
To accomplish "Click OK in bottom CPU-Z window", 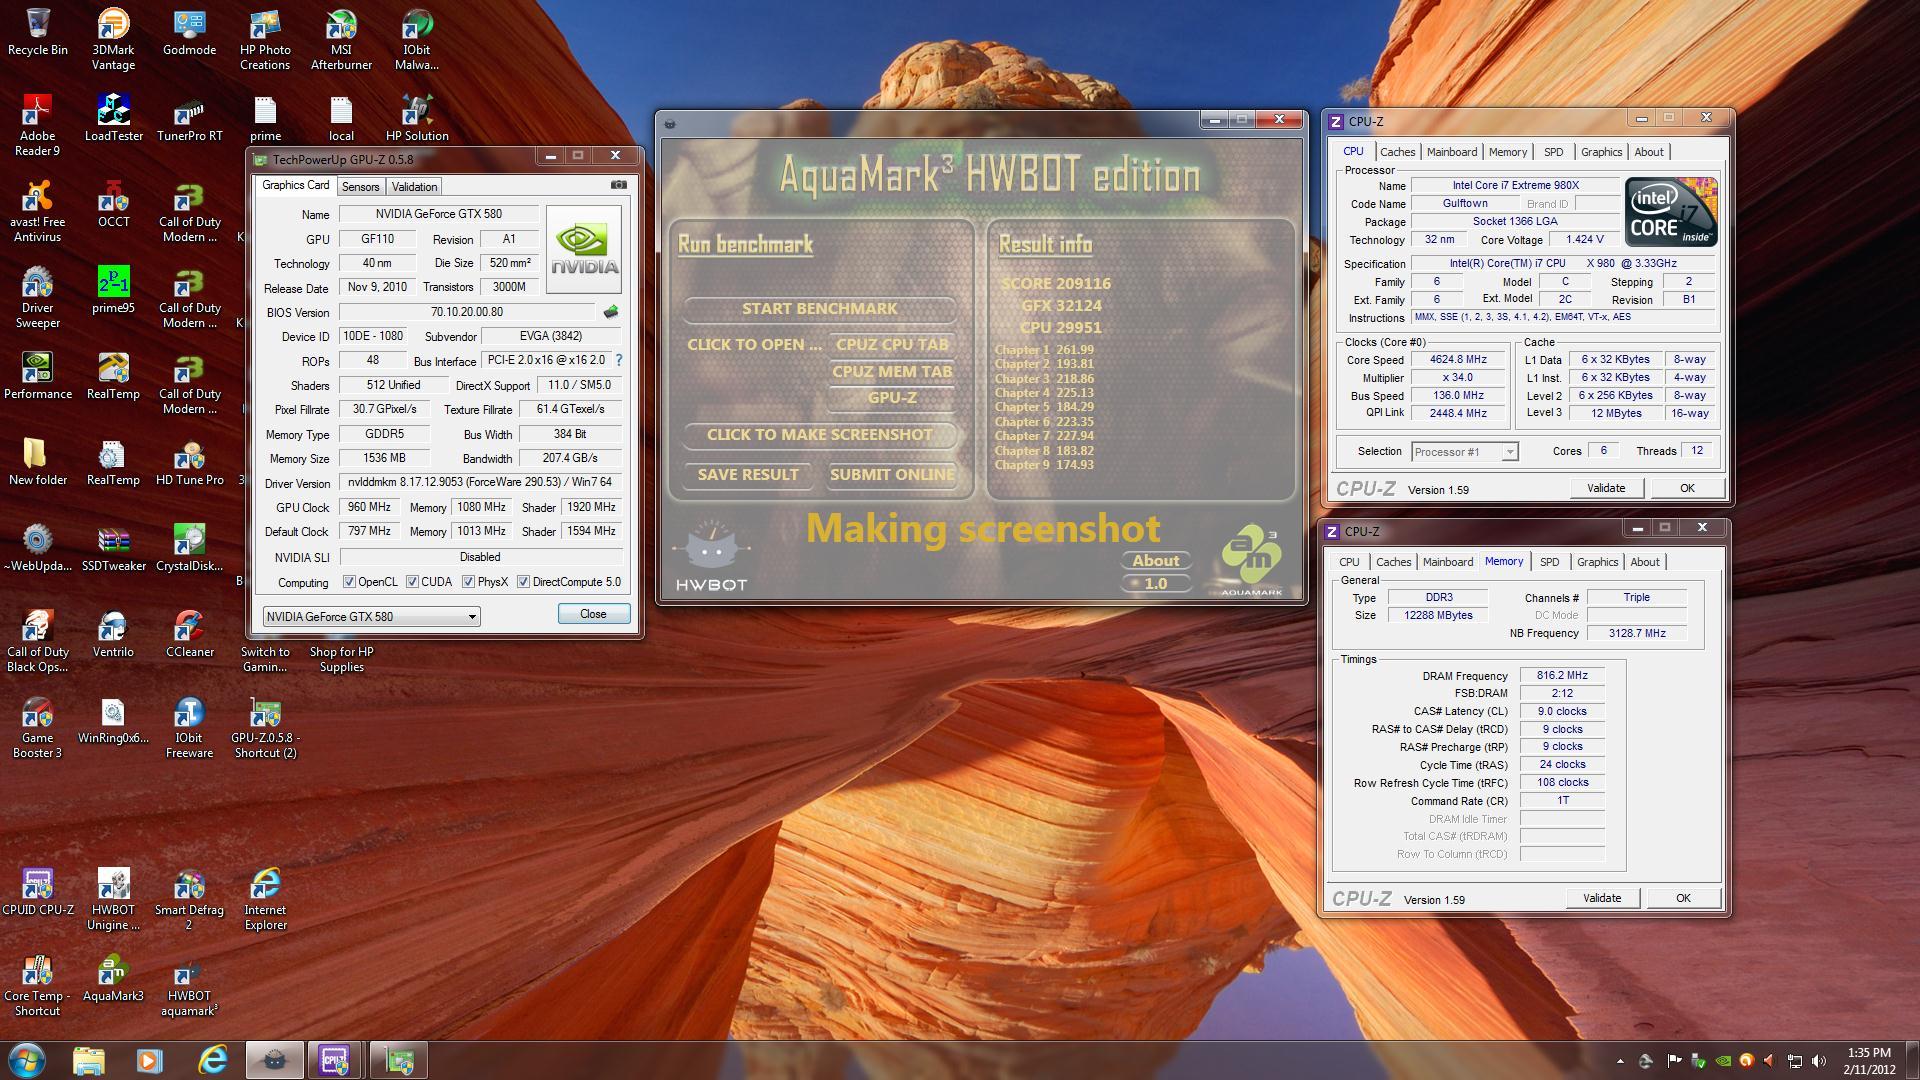I will [1683, 898].
